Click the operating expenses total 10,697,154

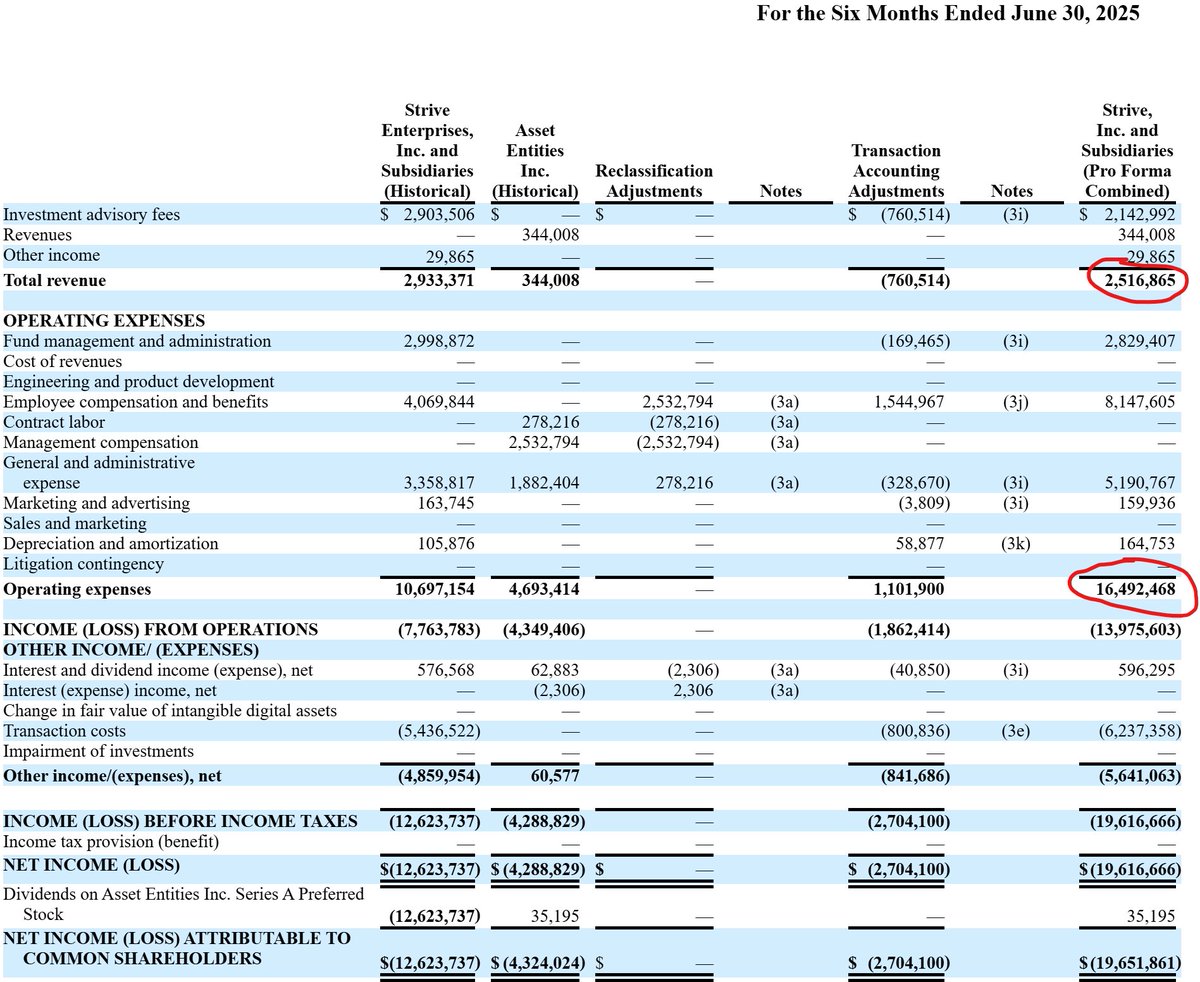435,589
